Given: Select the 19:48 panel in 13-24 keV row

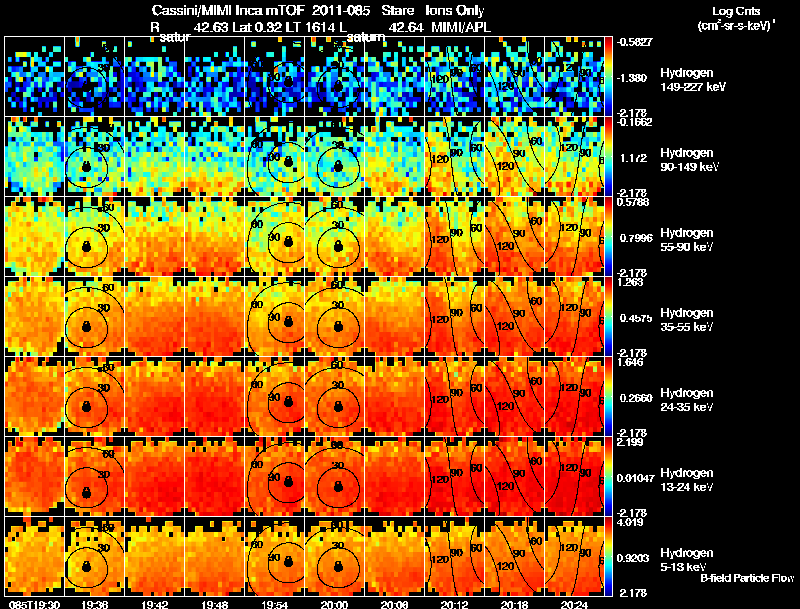Looking at the screenshot, I should 215,477.
